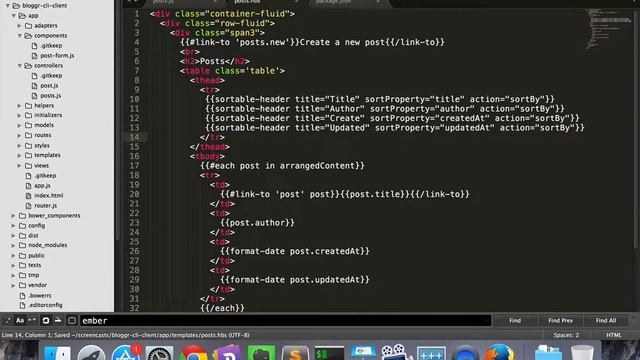640x360 pixels.
Task: Expand the helpers folder
Action: click(x=19, y=106)
